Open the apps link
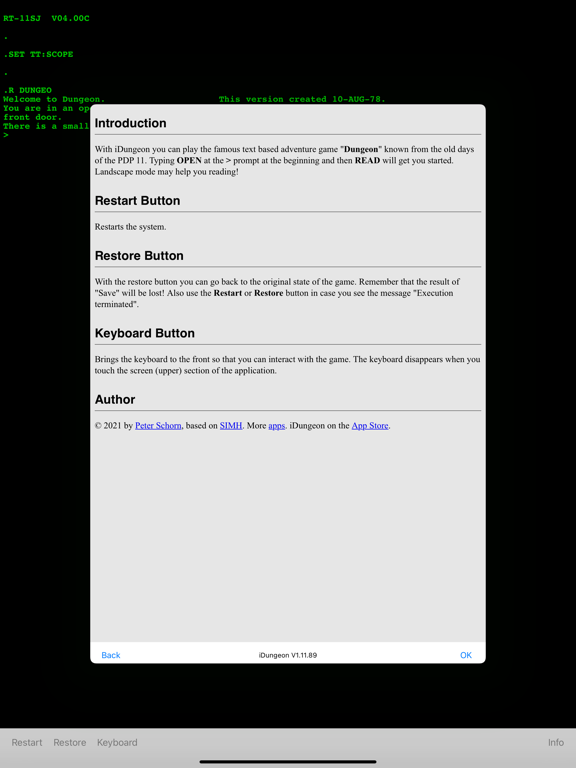 (277, 425)
